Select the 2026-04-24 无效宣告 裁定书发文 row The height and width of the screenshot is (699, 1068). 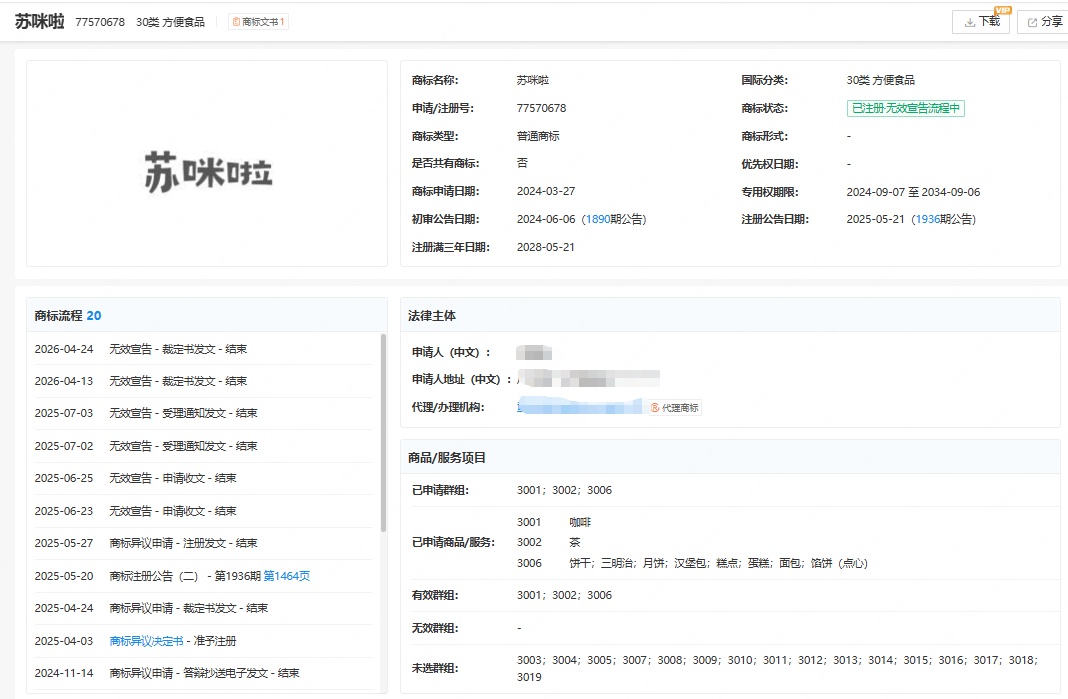[203, 349]
